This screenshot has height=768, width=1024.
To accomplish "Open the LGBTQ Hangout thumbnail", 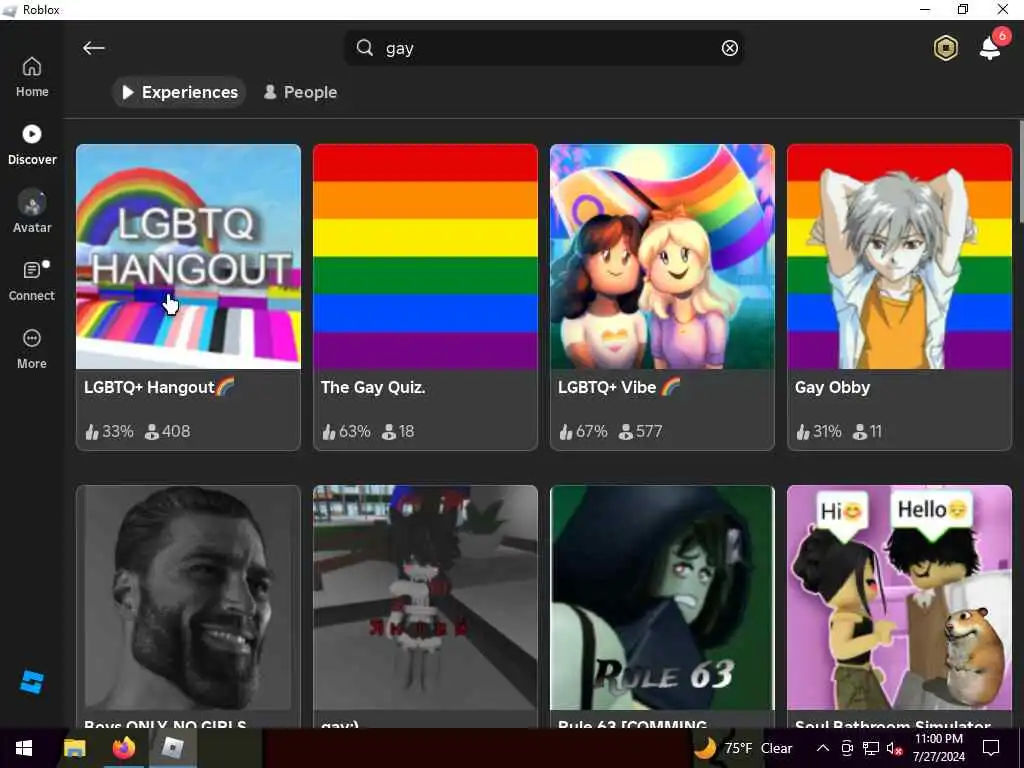I will coord(188,257).
